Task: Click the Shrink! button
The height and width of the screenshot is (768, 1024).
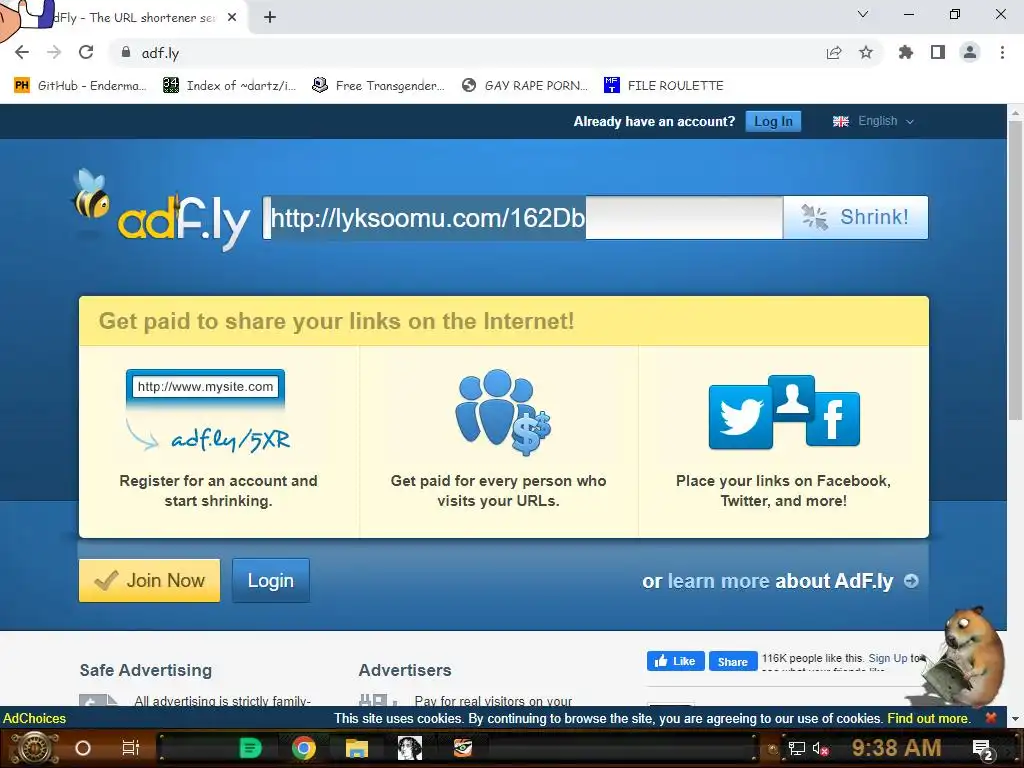Action: coord(856,217)
